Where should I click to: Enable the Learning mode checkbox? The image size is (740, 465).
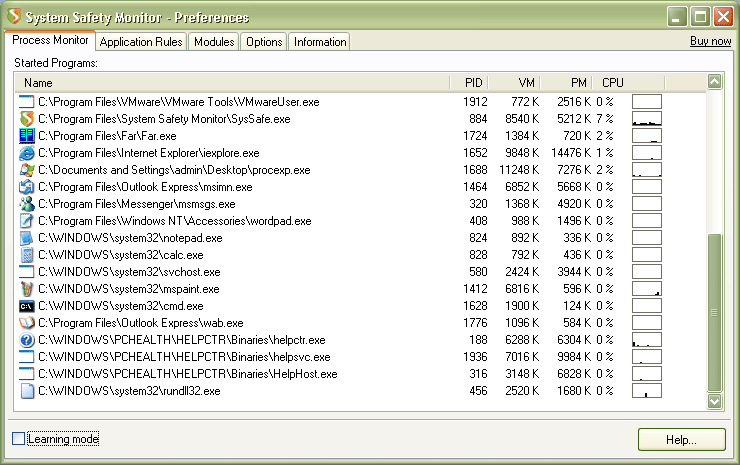[x=18, y=439]
